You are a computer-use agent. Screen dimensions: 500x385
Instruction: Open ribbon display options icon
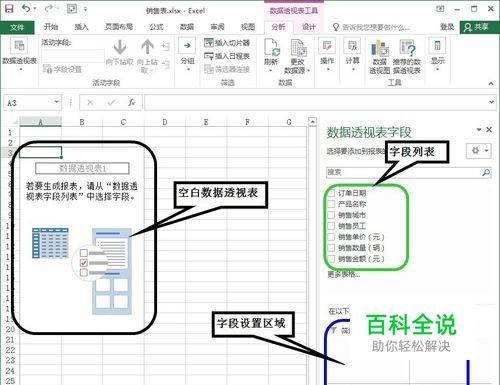[440, 9]
